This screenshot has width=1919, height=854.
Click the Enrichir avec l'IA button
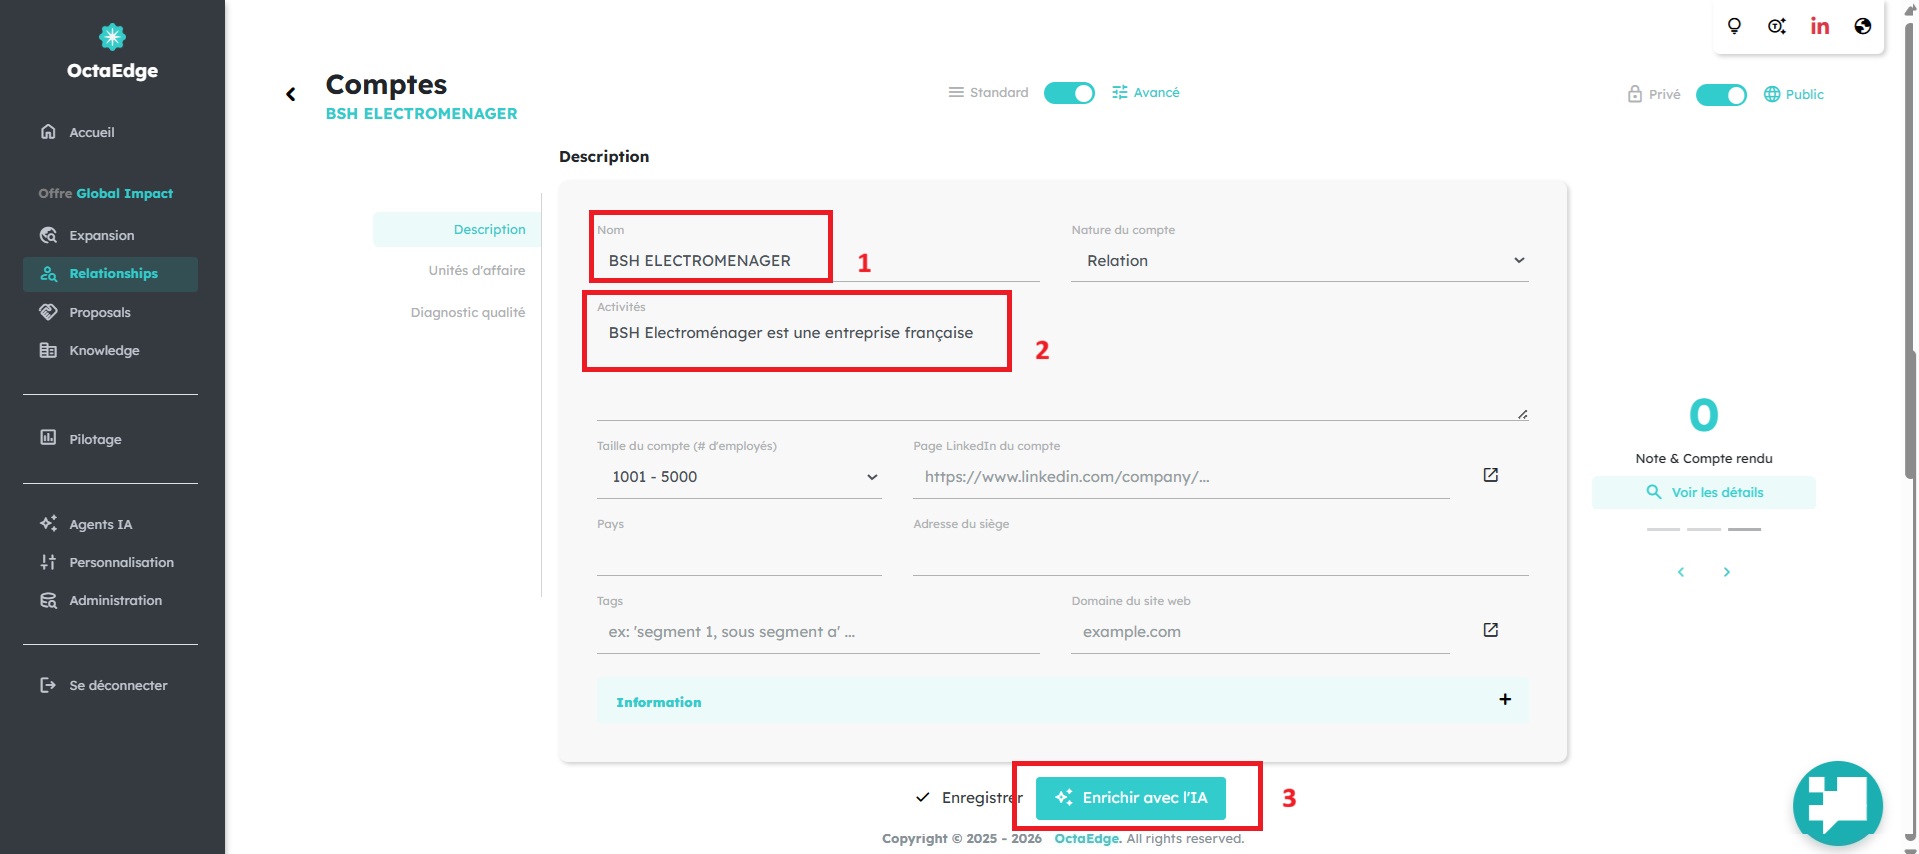1131,798
